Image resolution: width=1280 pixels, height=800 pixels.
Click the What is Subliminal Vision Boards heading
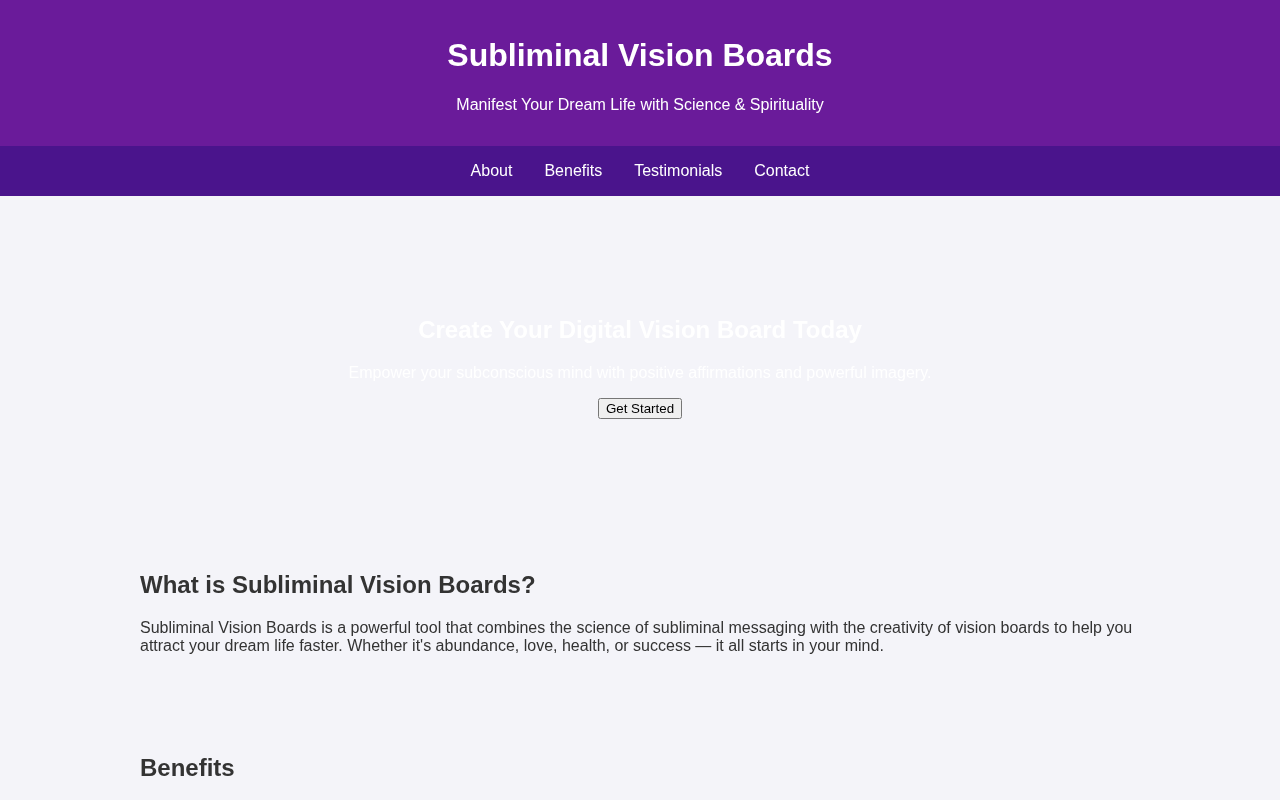(x=338, y=585)
